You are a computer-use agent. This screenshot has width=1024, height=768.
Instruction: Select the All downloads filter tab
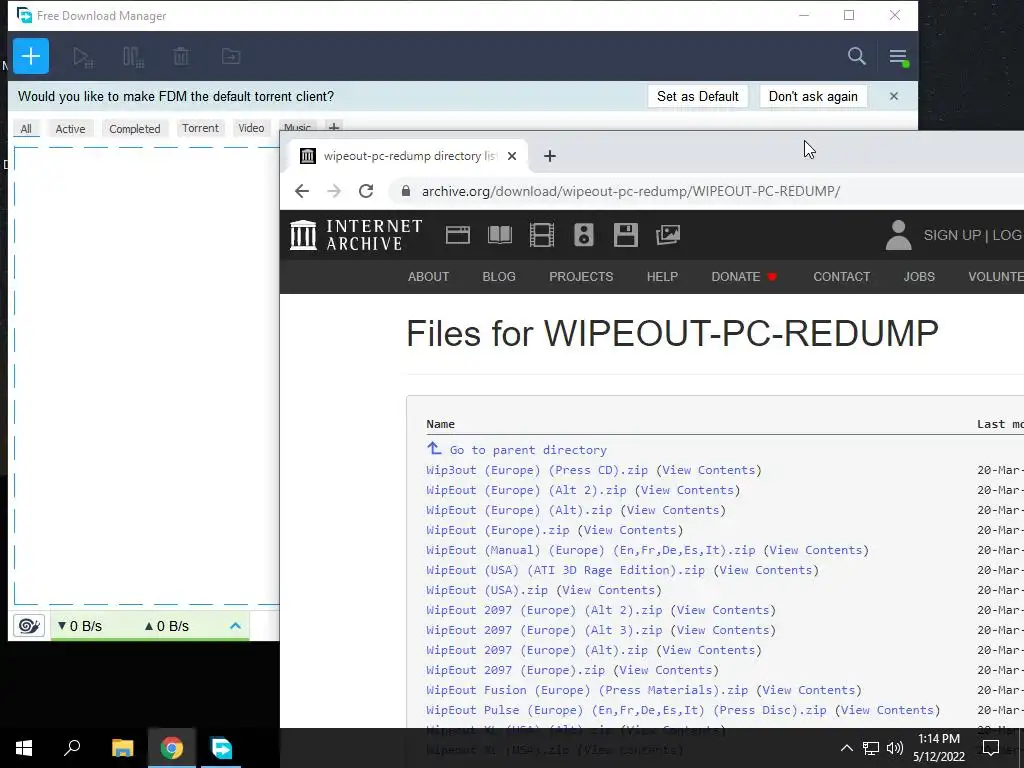(26, 129)
